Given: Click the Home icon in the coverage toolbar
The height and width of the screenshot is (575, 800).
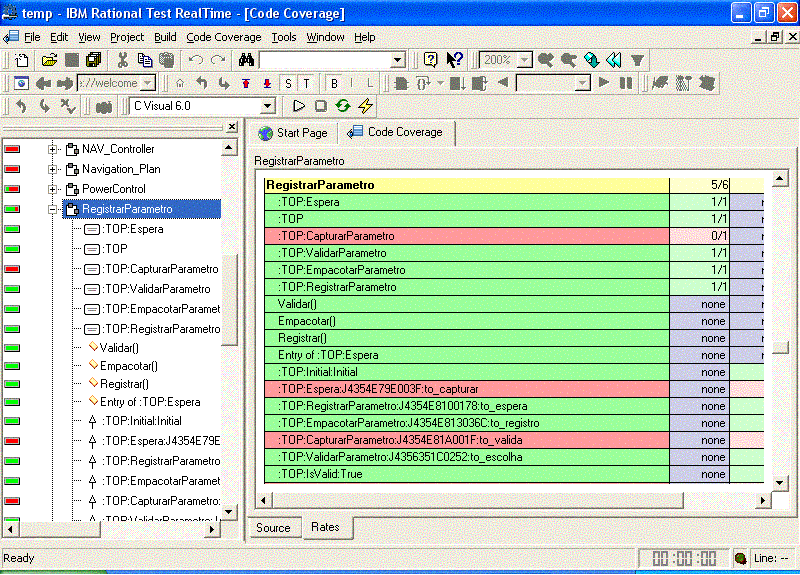Looking at the screenshot, I should [x=180, y=83].
